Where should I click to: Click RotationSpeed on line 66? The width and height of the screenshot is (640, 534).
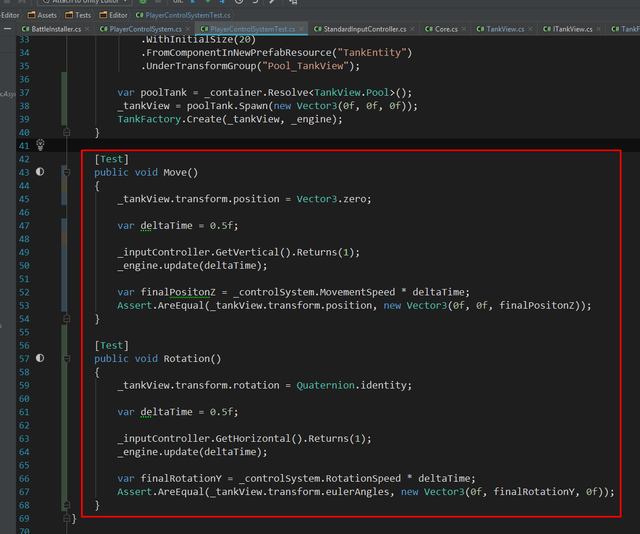click(x=363, y=478)
